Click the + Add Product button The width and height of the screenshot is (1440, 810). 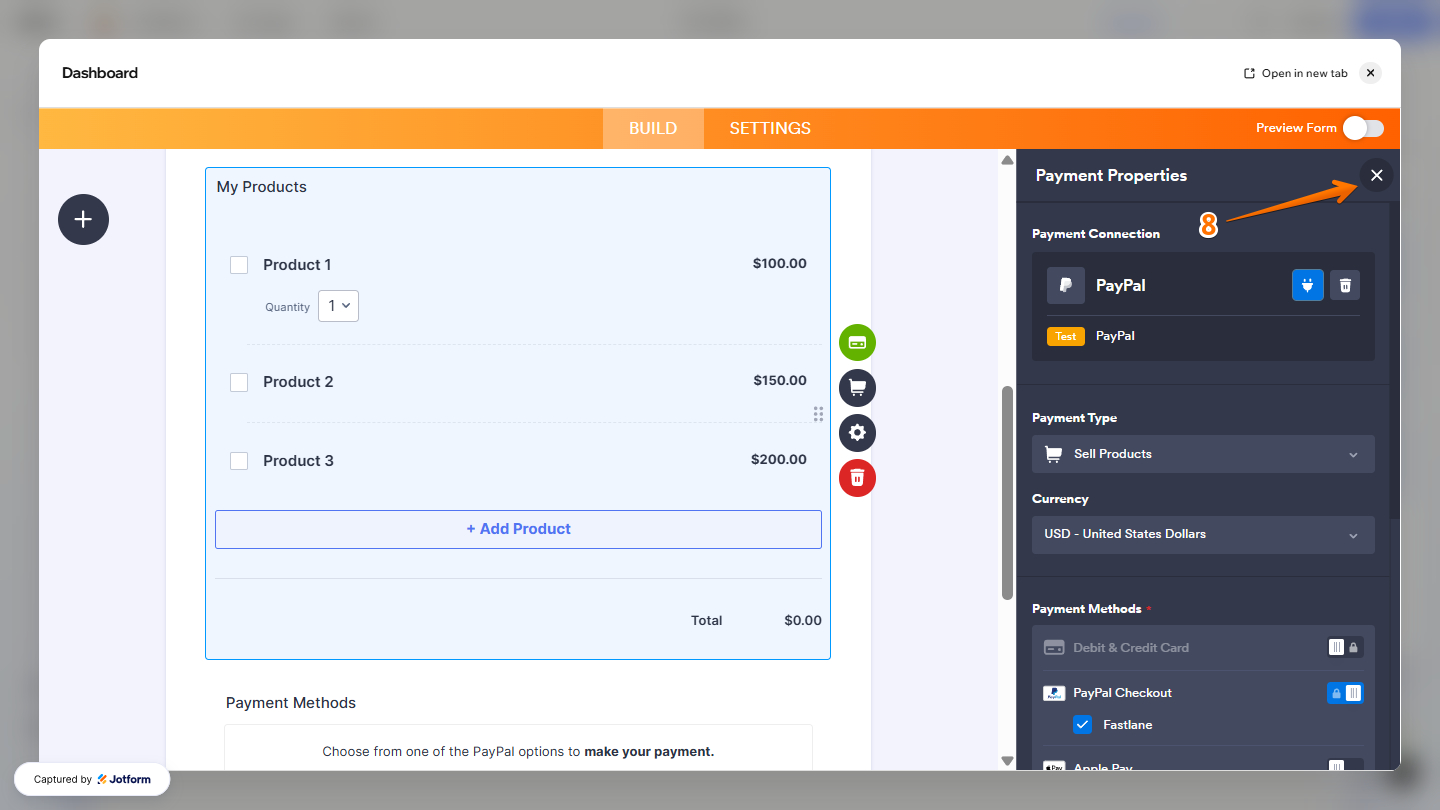click(x=518, y=529)
